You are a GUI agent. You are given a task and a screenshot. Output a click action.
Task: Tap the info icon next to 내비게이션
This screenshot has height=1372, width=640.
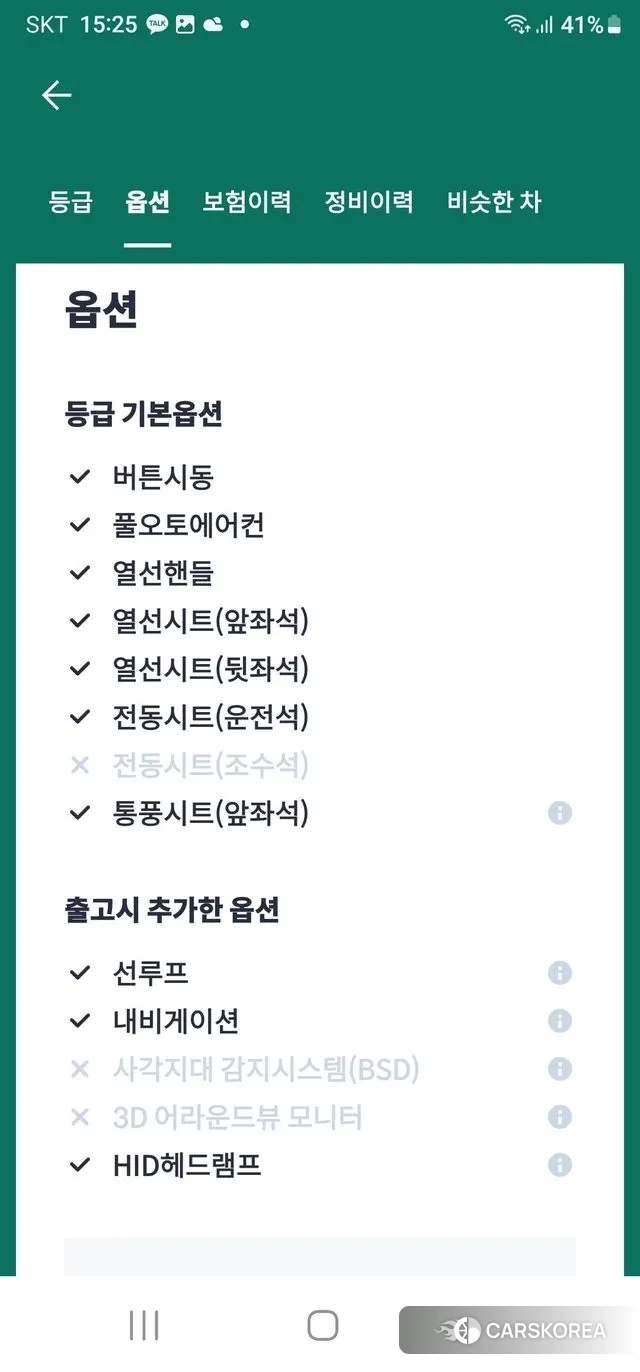[560, 1021]
